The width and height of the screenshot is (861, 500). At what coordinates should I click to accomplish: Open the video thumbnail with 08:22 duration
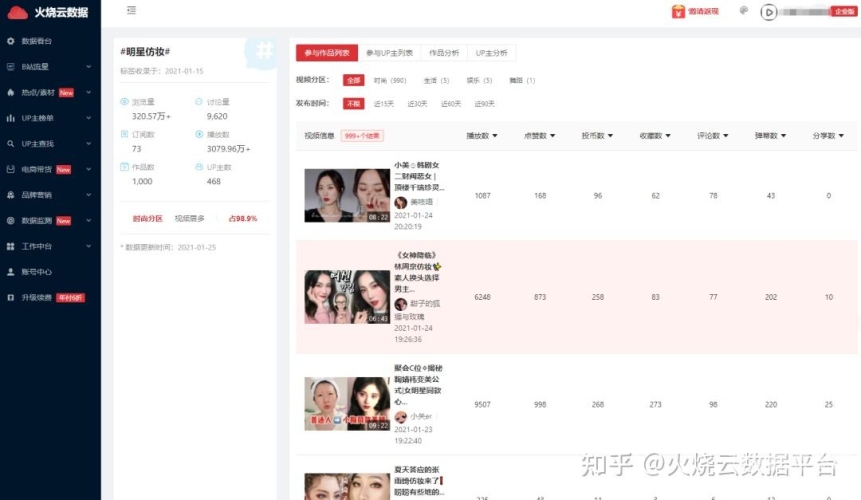[347, 195]
